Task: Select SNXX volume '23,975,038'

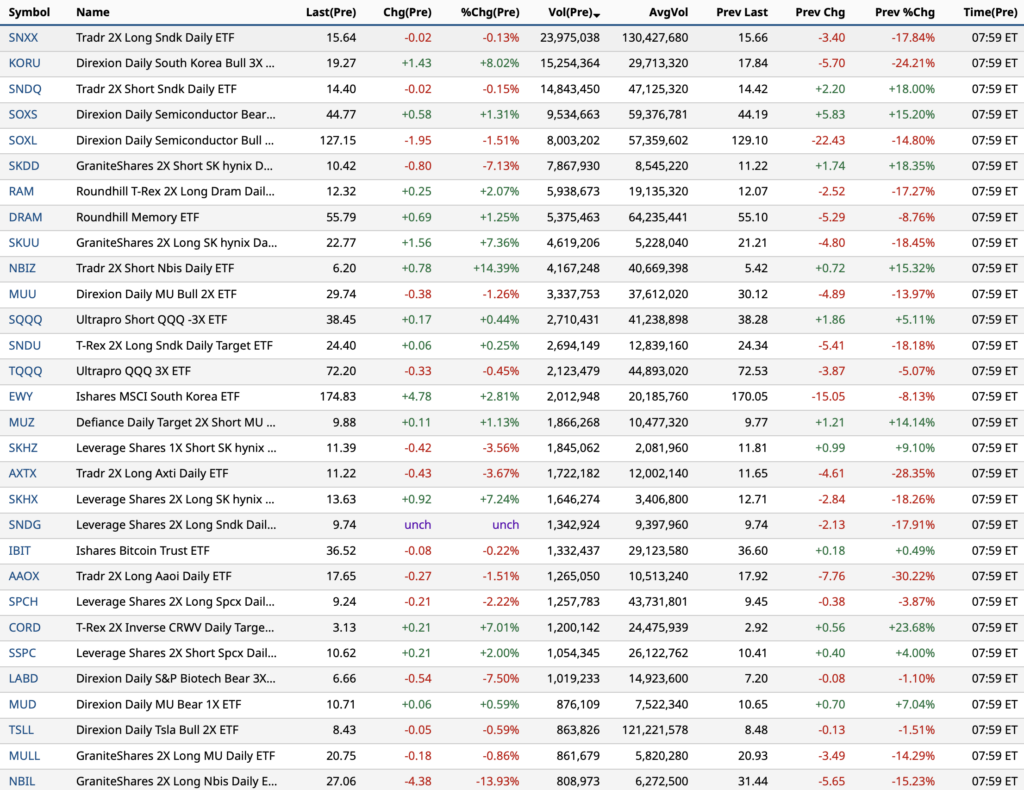Action: pos(570,38)
